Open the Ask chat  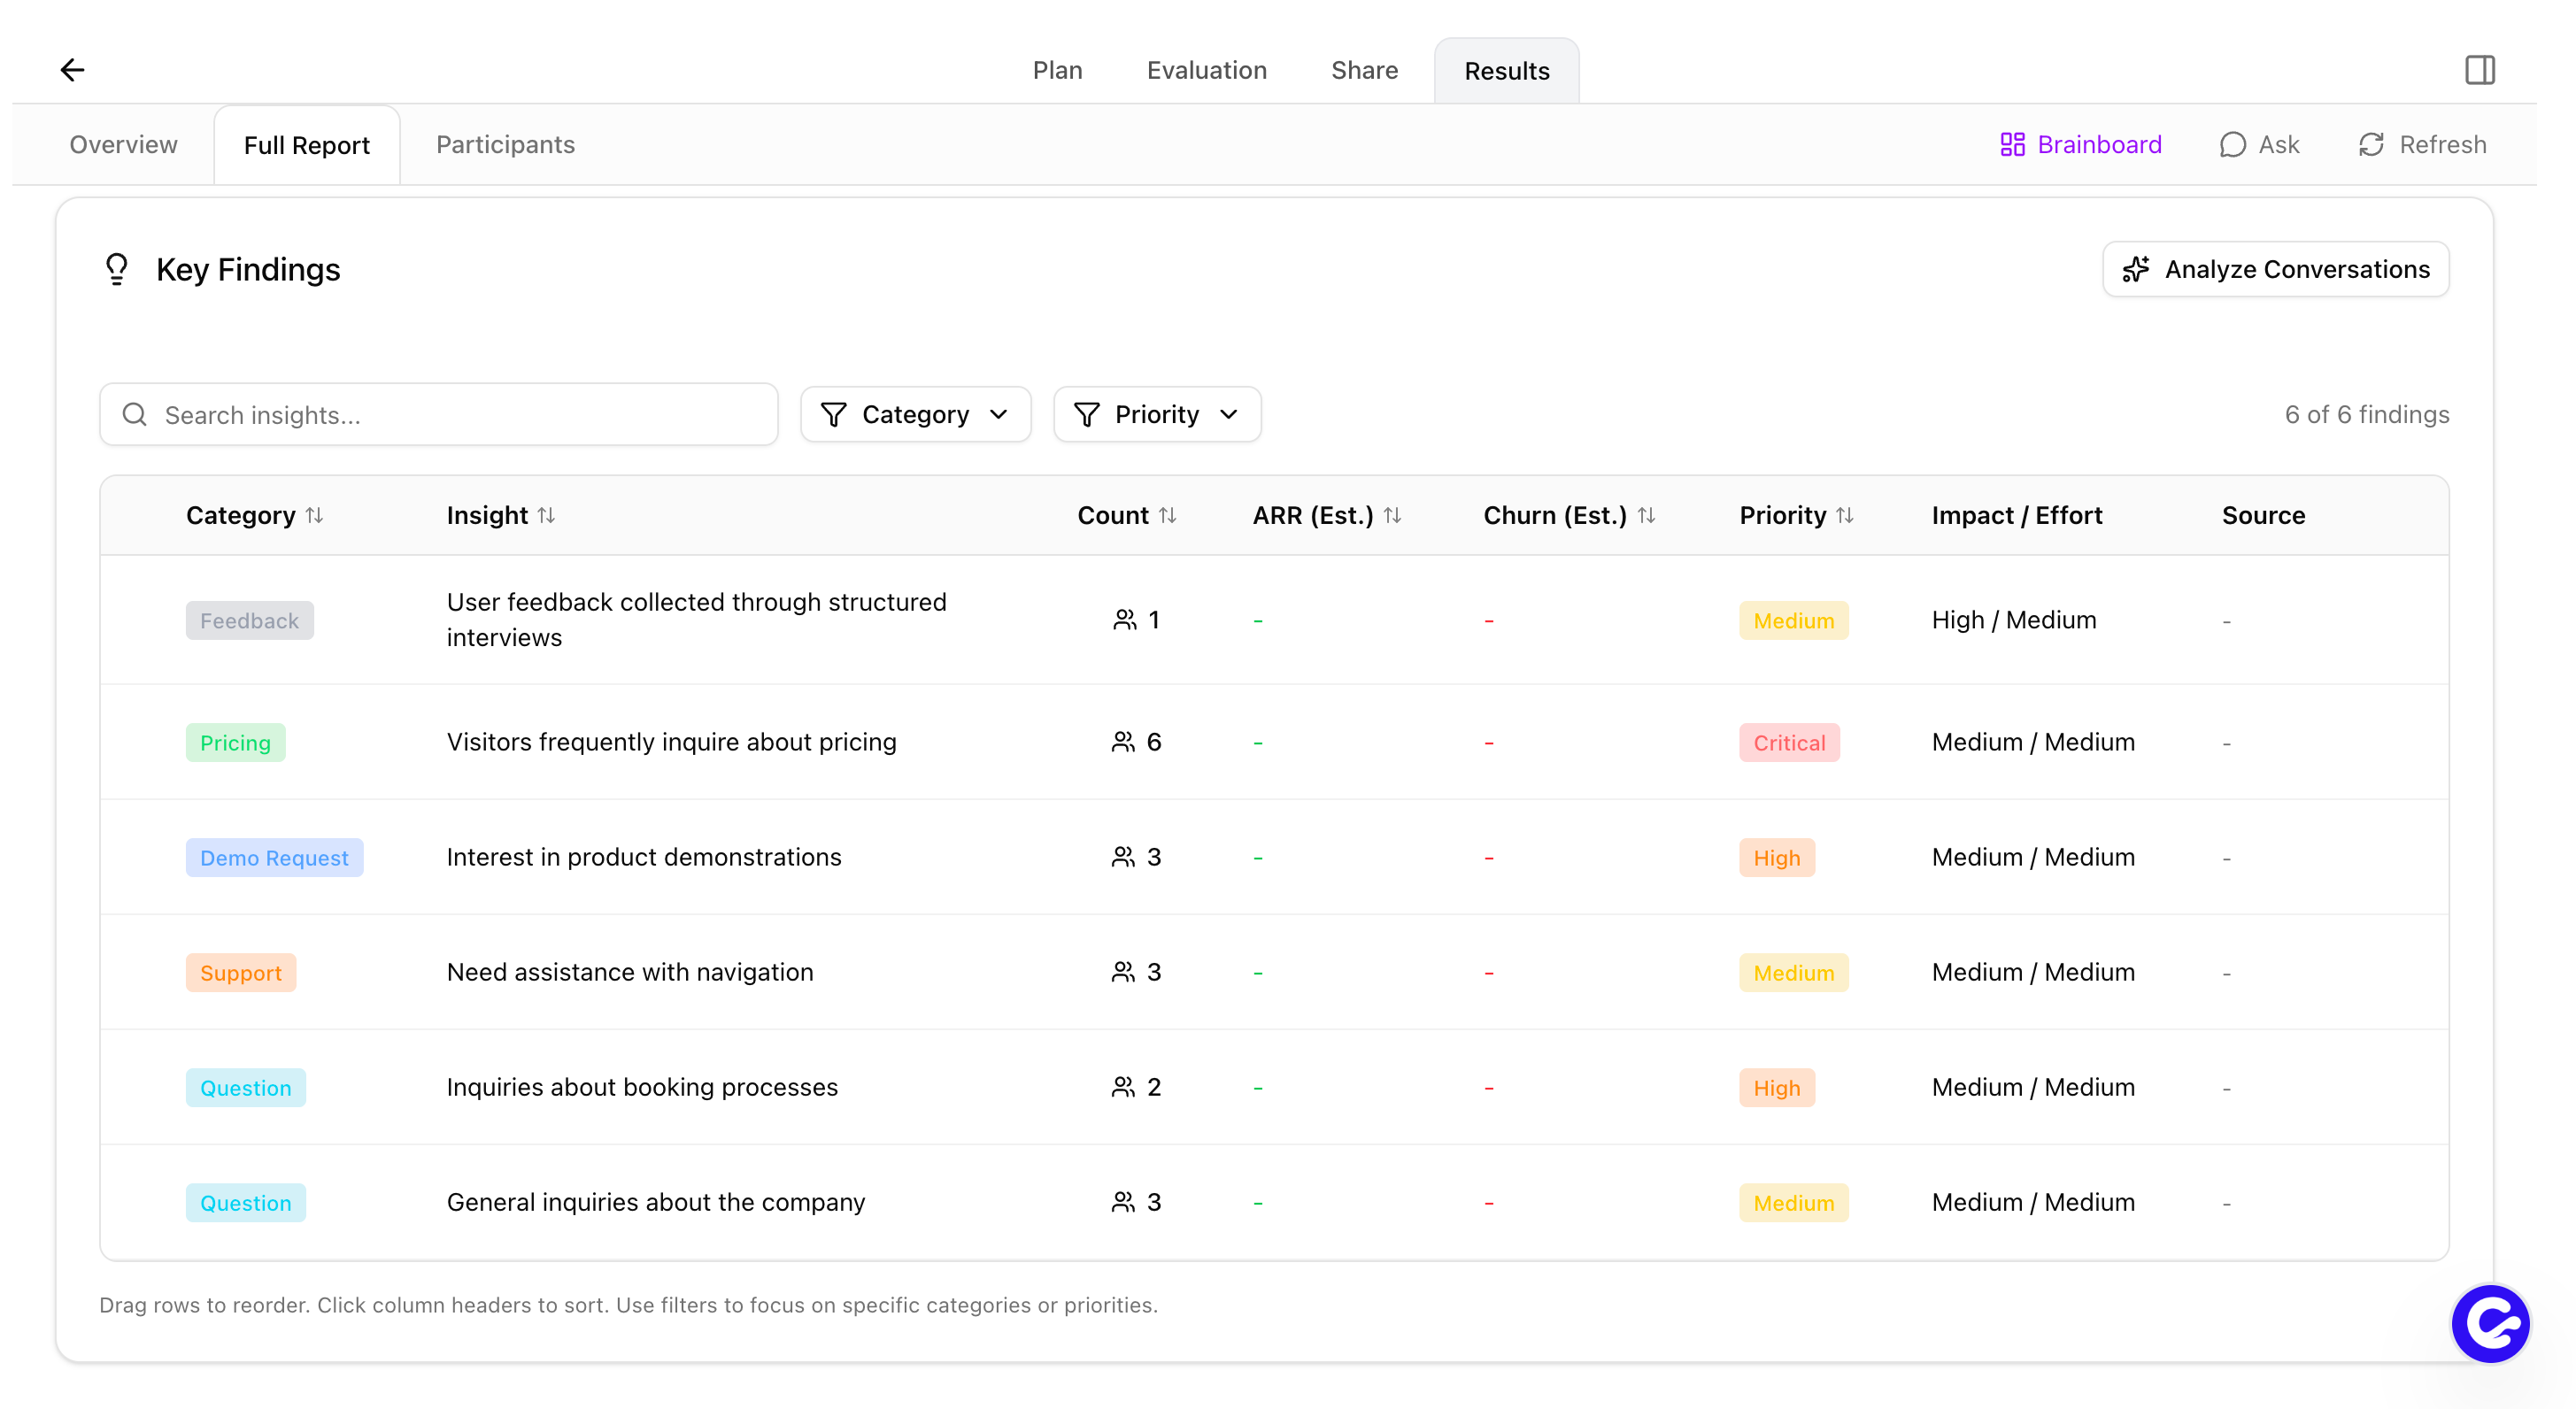[x=2260, y=145]
